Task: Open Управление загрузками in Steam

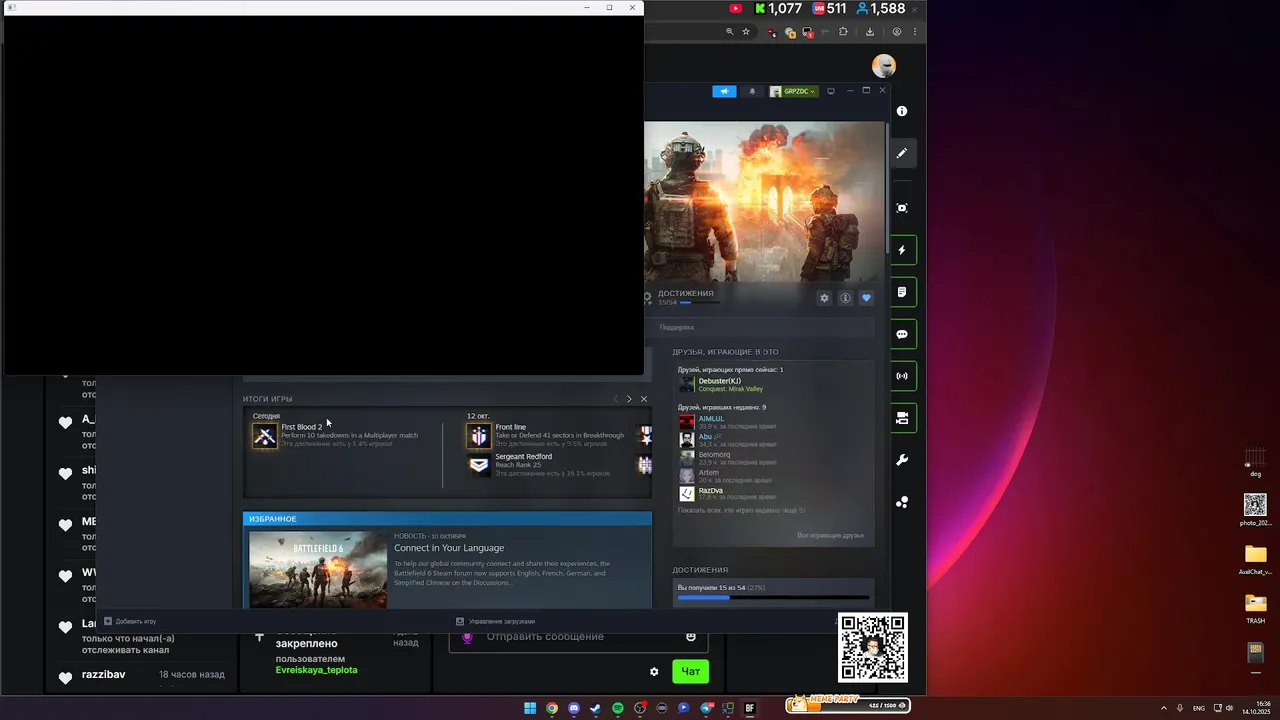Action: click(x=496, y=621)
